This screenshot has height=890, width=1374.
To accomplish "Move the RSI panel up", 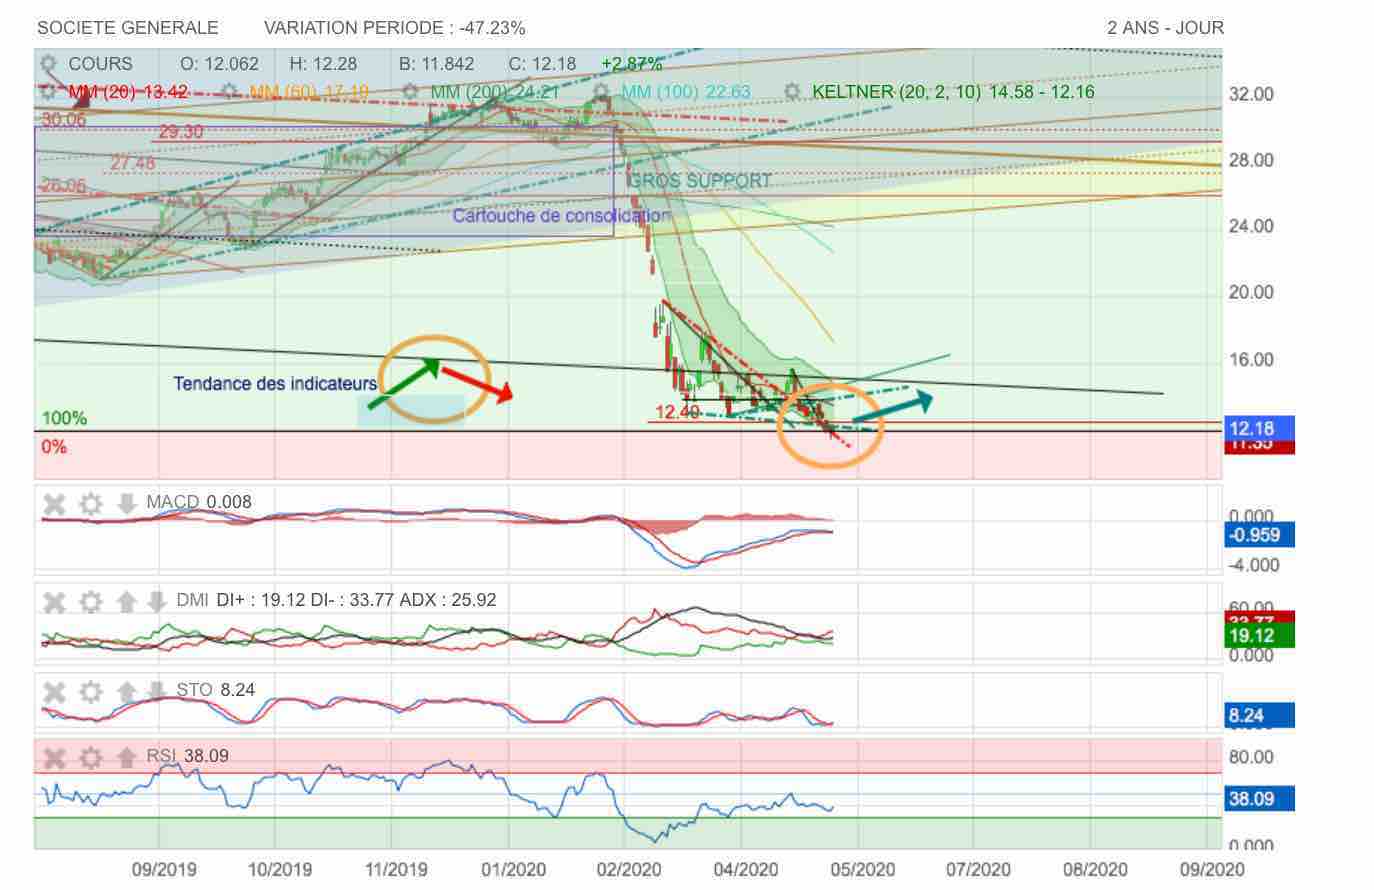I will coord(126,757).
